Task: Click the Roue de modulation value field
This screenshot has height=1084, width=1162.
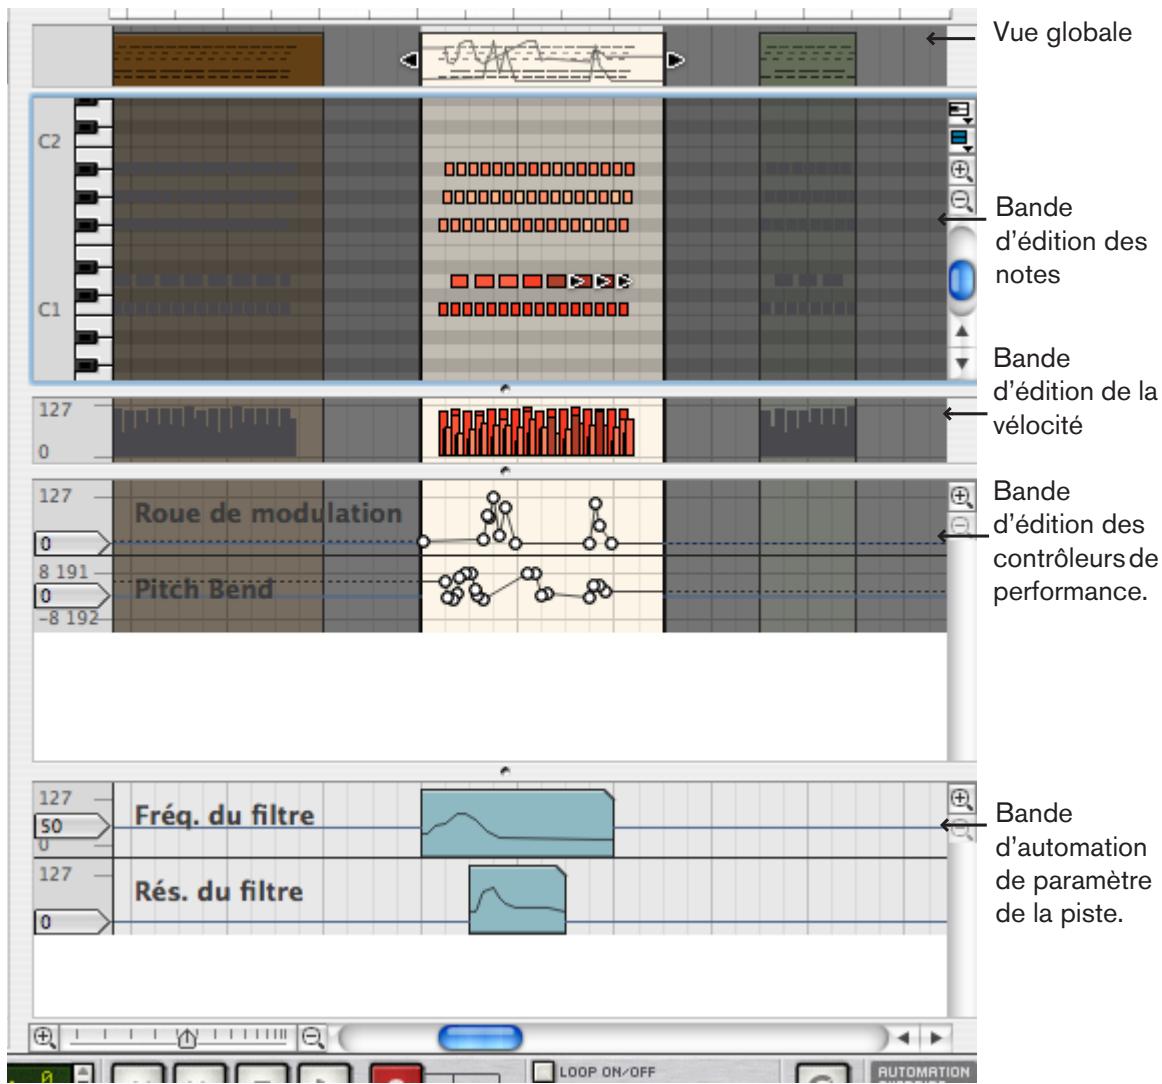Action: tap(71, 543)
